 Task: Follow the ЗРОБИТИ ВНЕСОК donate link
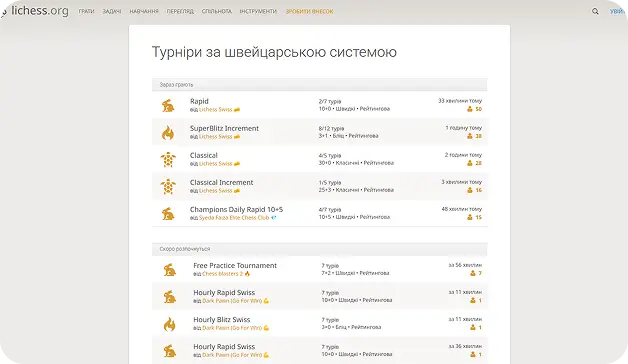click(309, 12)
